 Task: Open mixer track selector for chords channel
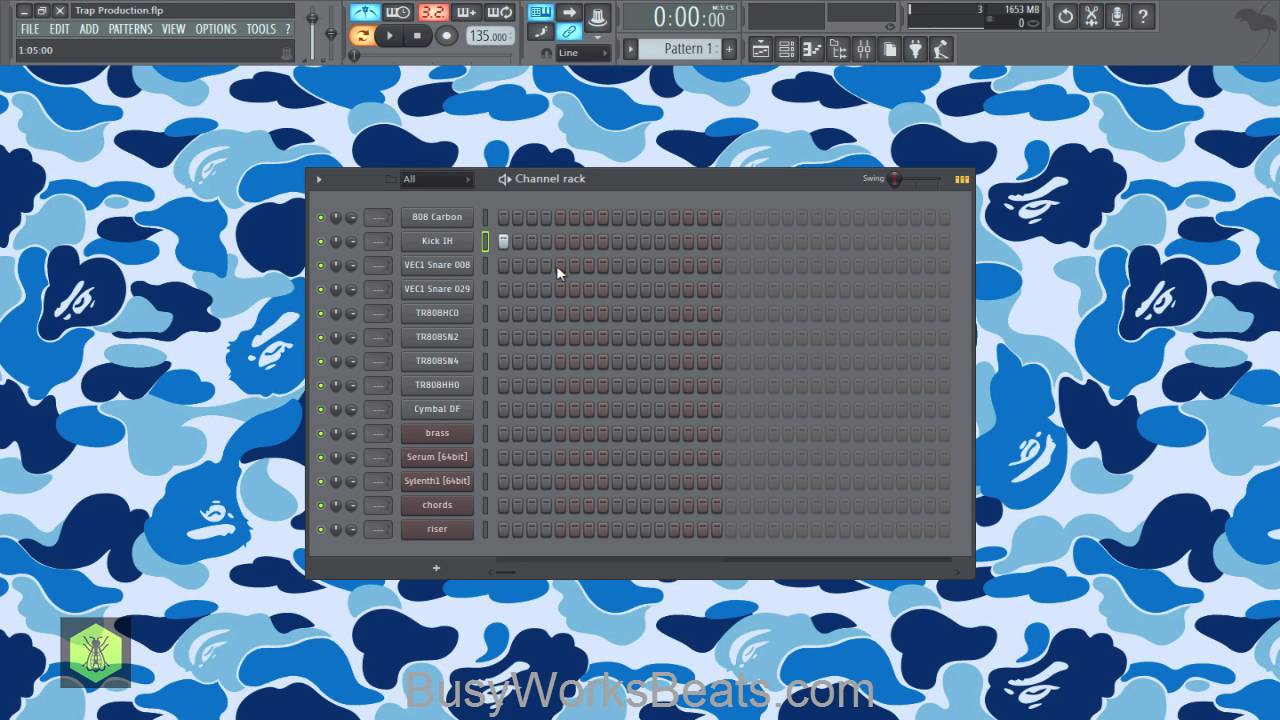tap(377, 505)
